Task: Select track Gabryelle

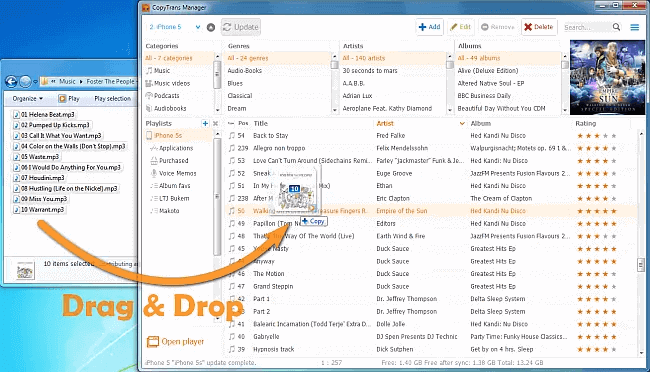Action: tap(266, 336)
